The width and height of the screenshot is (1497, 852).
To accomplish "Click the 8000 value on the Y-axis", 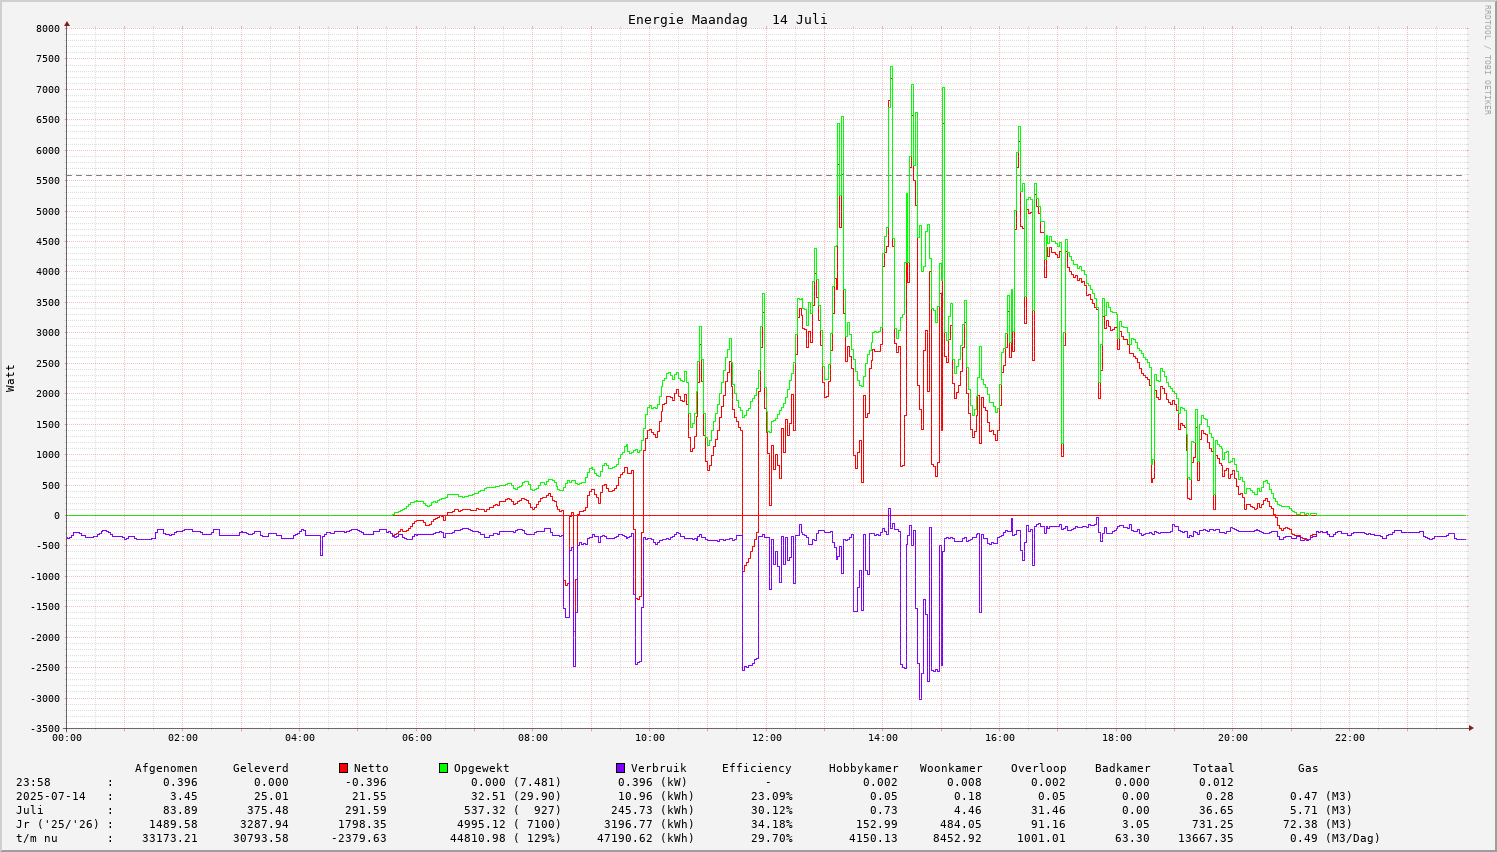I will click(48, 29).
